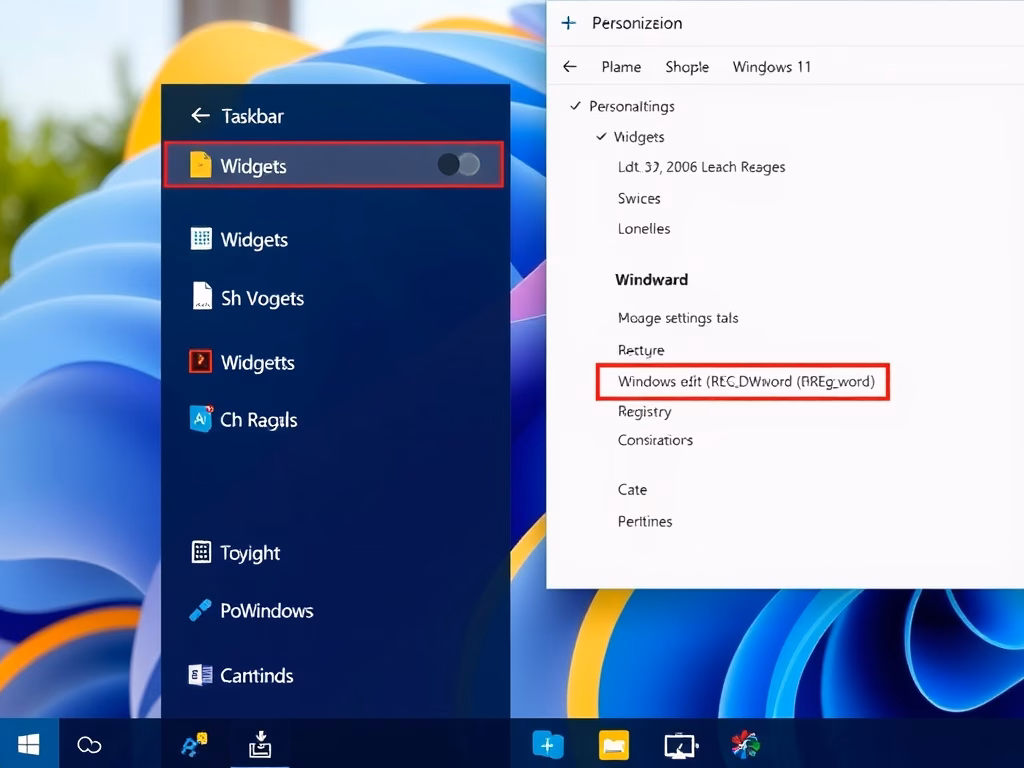Open the Windows Start button

coord(29,744)
